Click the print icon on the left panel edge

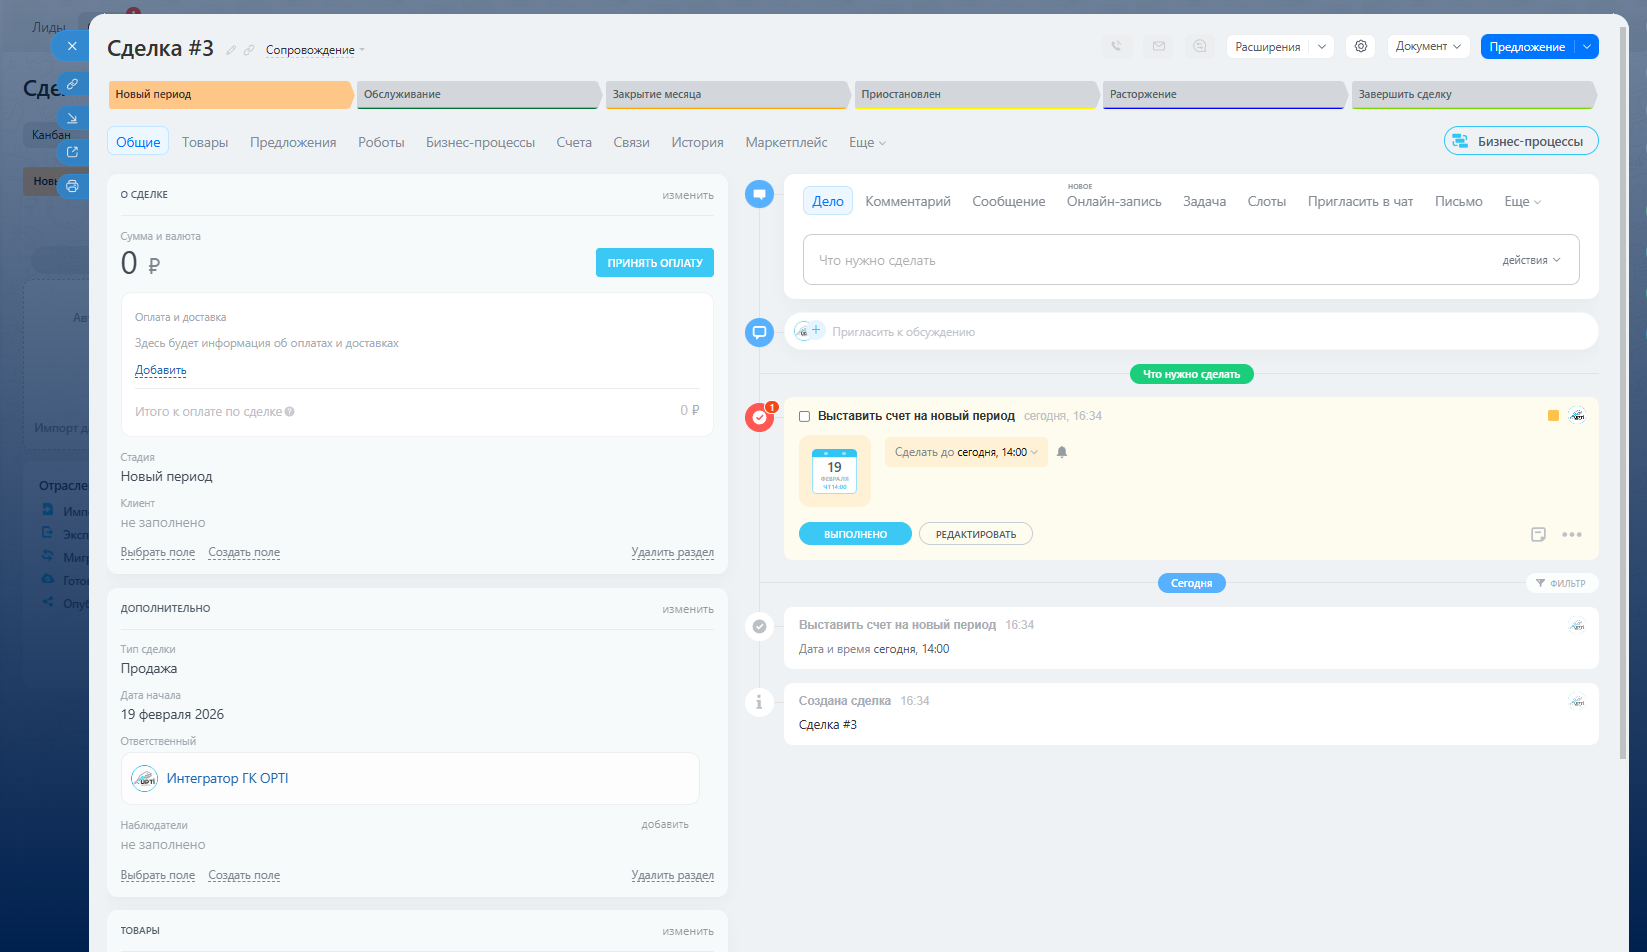click(x=72, y=186)
